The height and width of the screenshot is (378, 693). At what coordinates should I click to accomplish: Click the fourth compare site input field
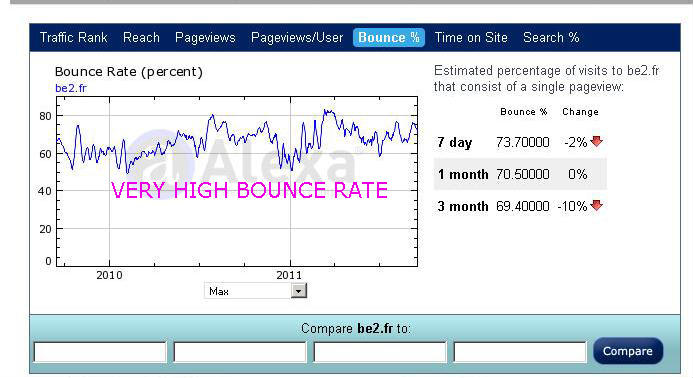coord(520,352)
